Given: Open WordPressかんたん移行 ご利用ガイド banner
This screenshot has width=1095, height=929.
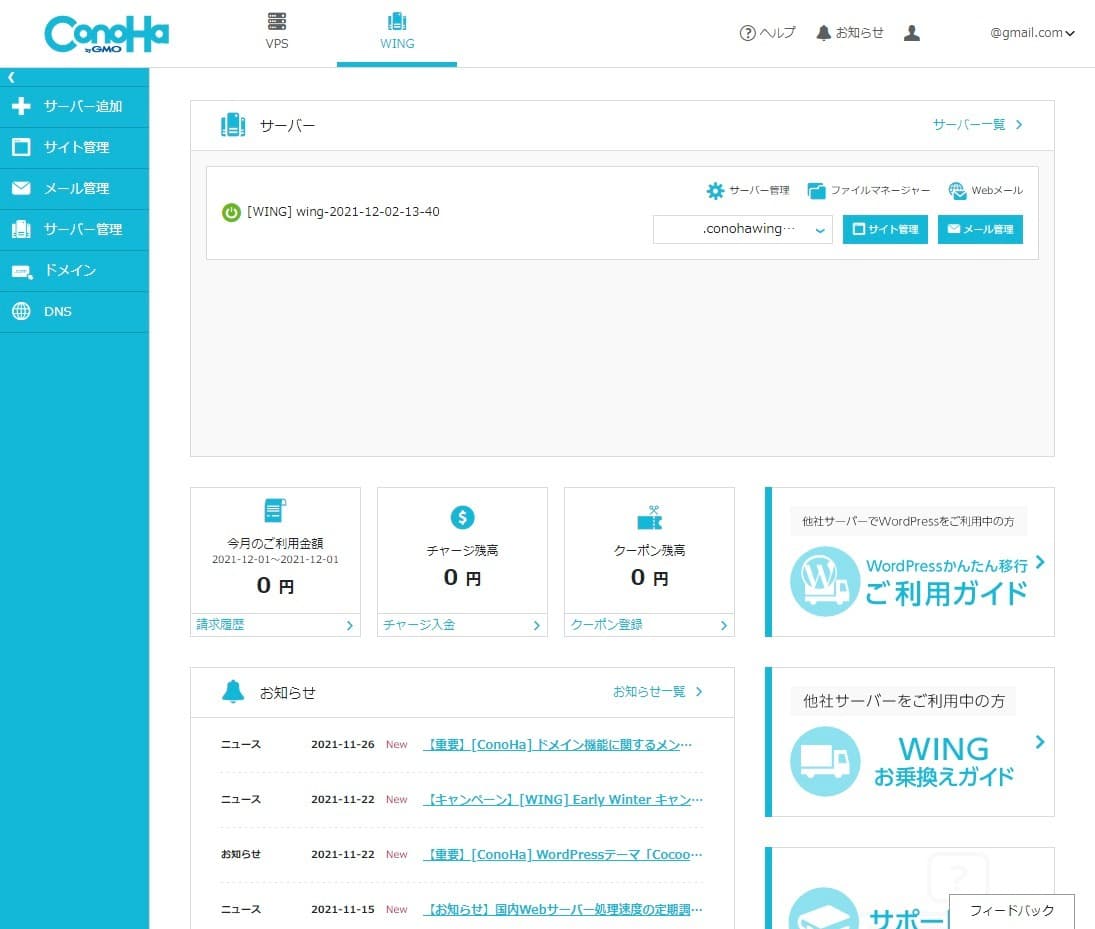Looking at the screenshot, I should [910, 562].
